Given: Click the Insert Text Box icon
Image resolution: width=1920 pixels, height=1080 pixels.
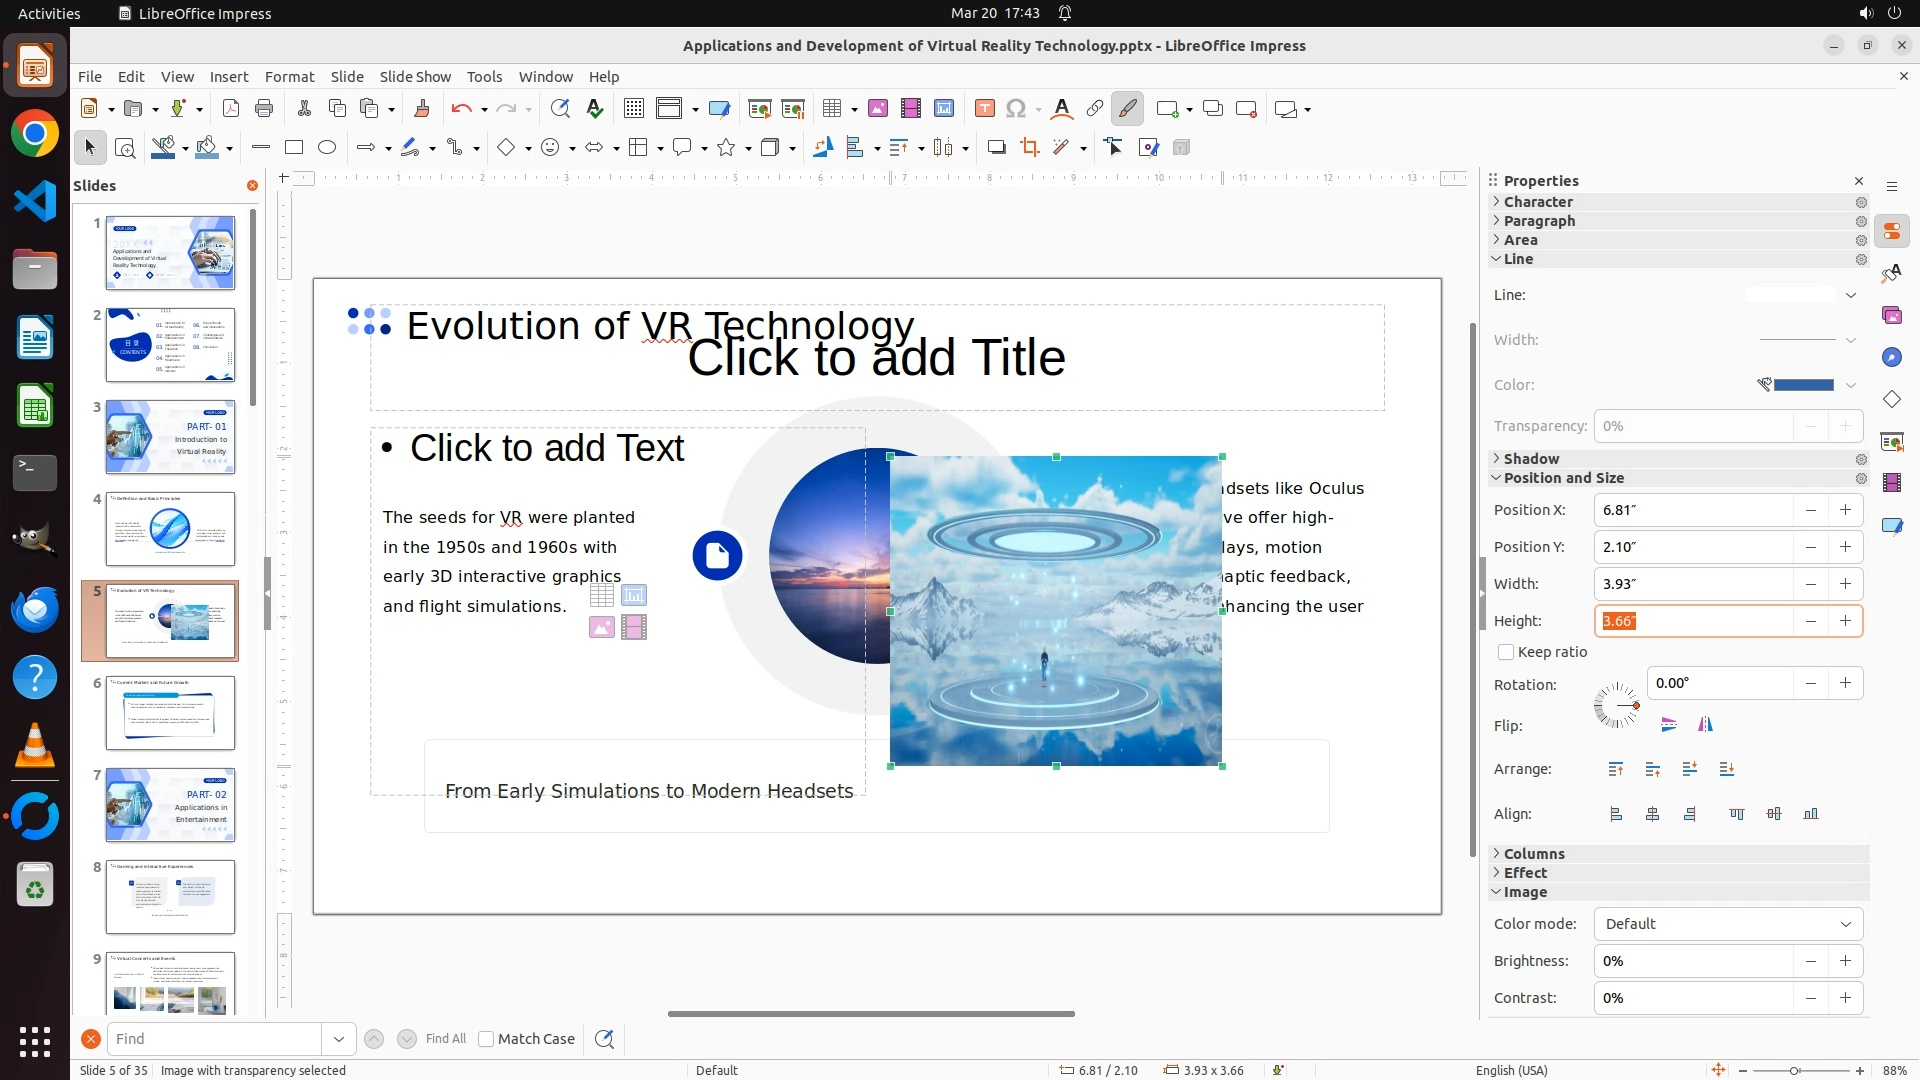Looking at the screenshot, I should click(x=984, y=109).
